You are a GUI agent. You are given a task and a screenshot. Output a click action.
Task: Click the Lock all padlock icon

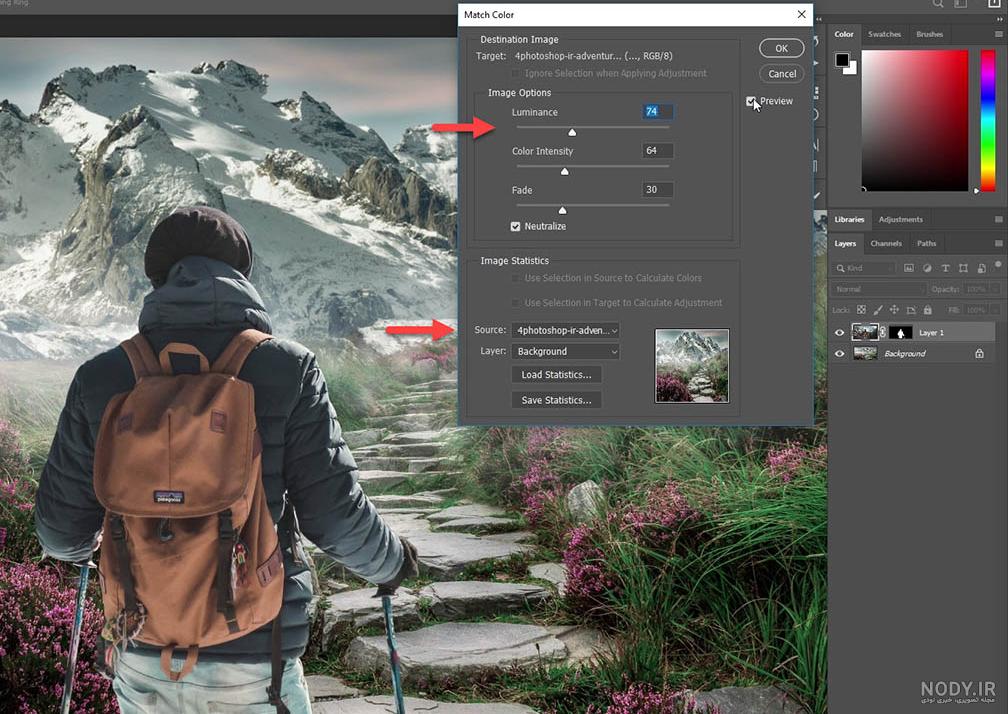(928, 310)
